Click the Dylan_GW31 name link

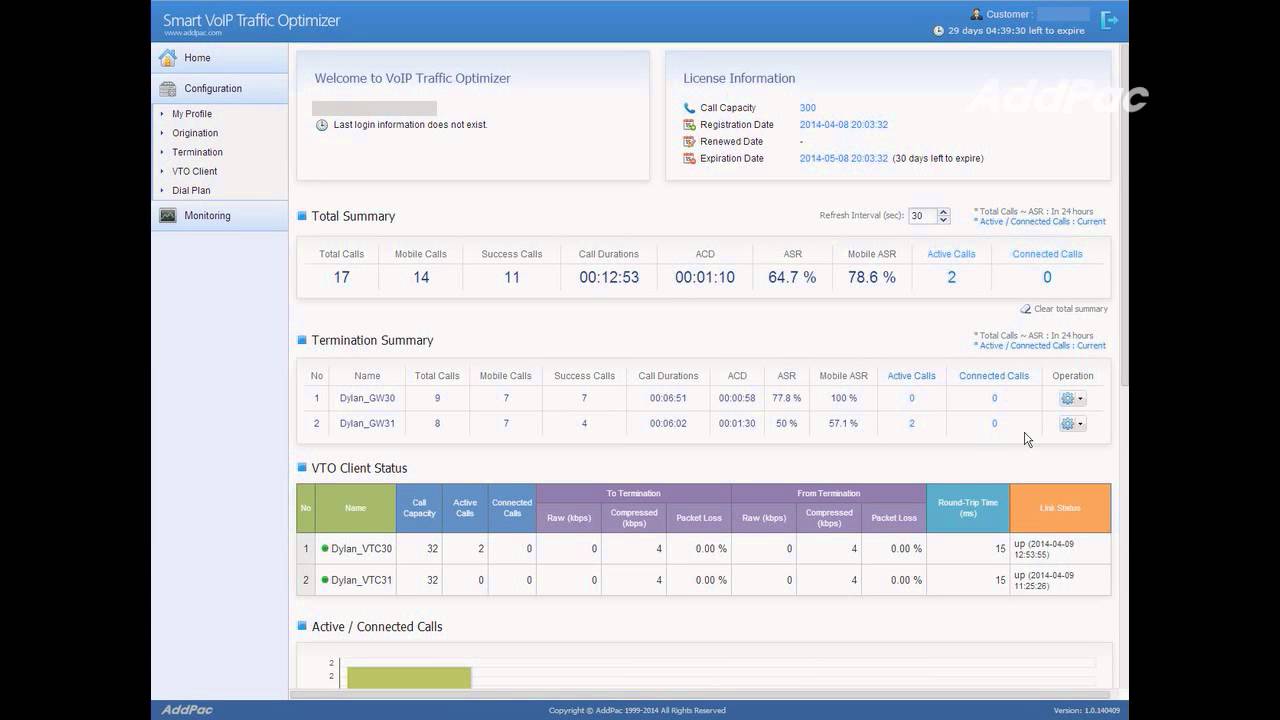367,424
